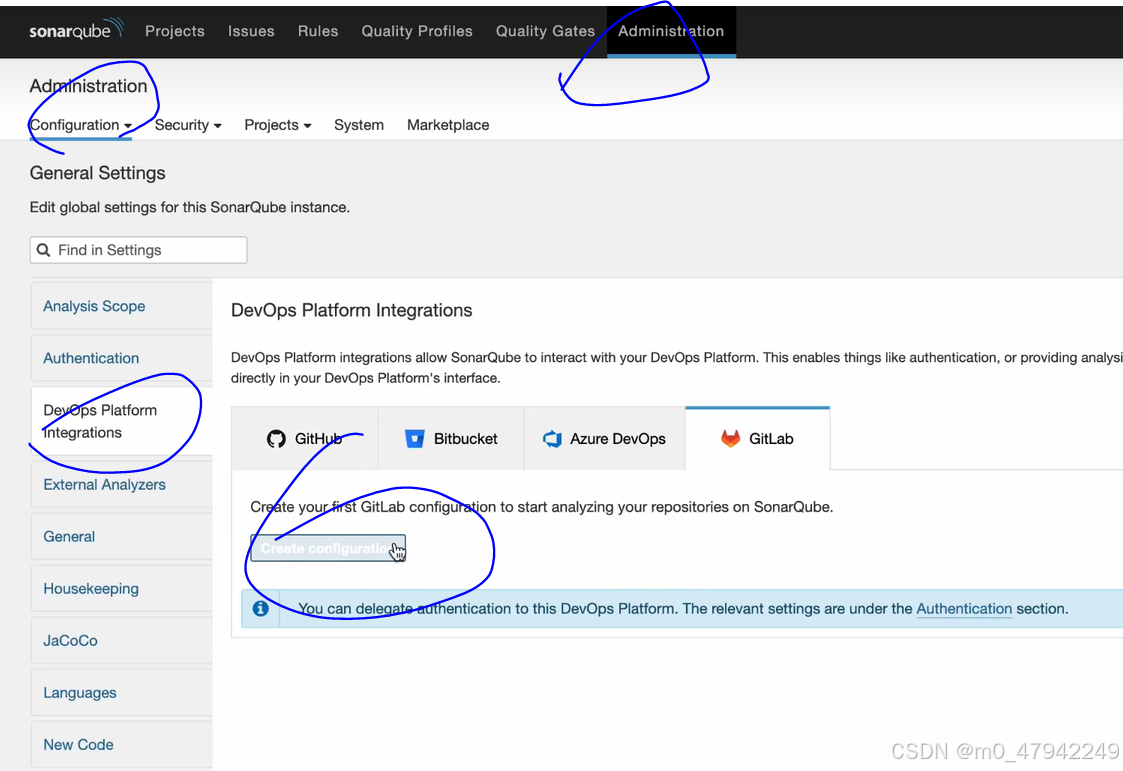Open Quality Gates
1123x771 pixels.
click(x=545, y=31)
